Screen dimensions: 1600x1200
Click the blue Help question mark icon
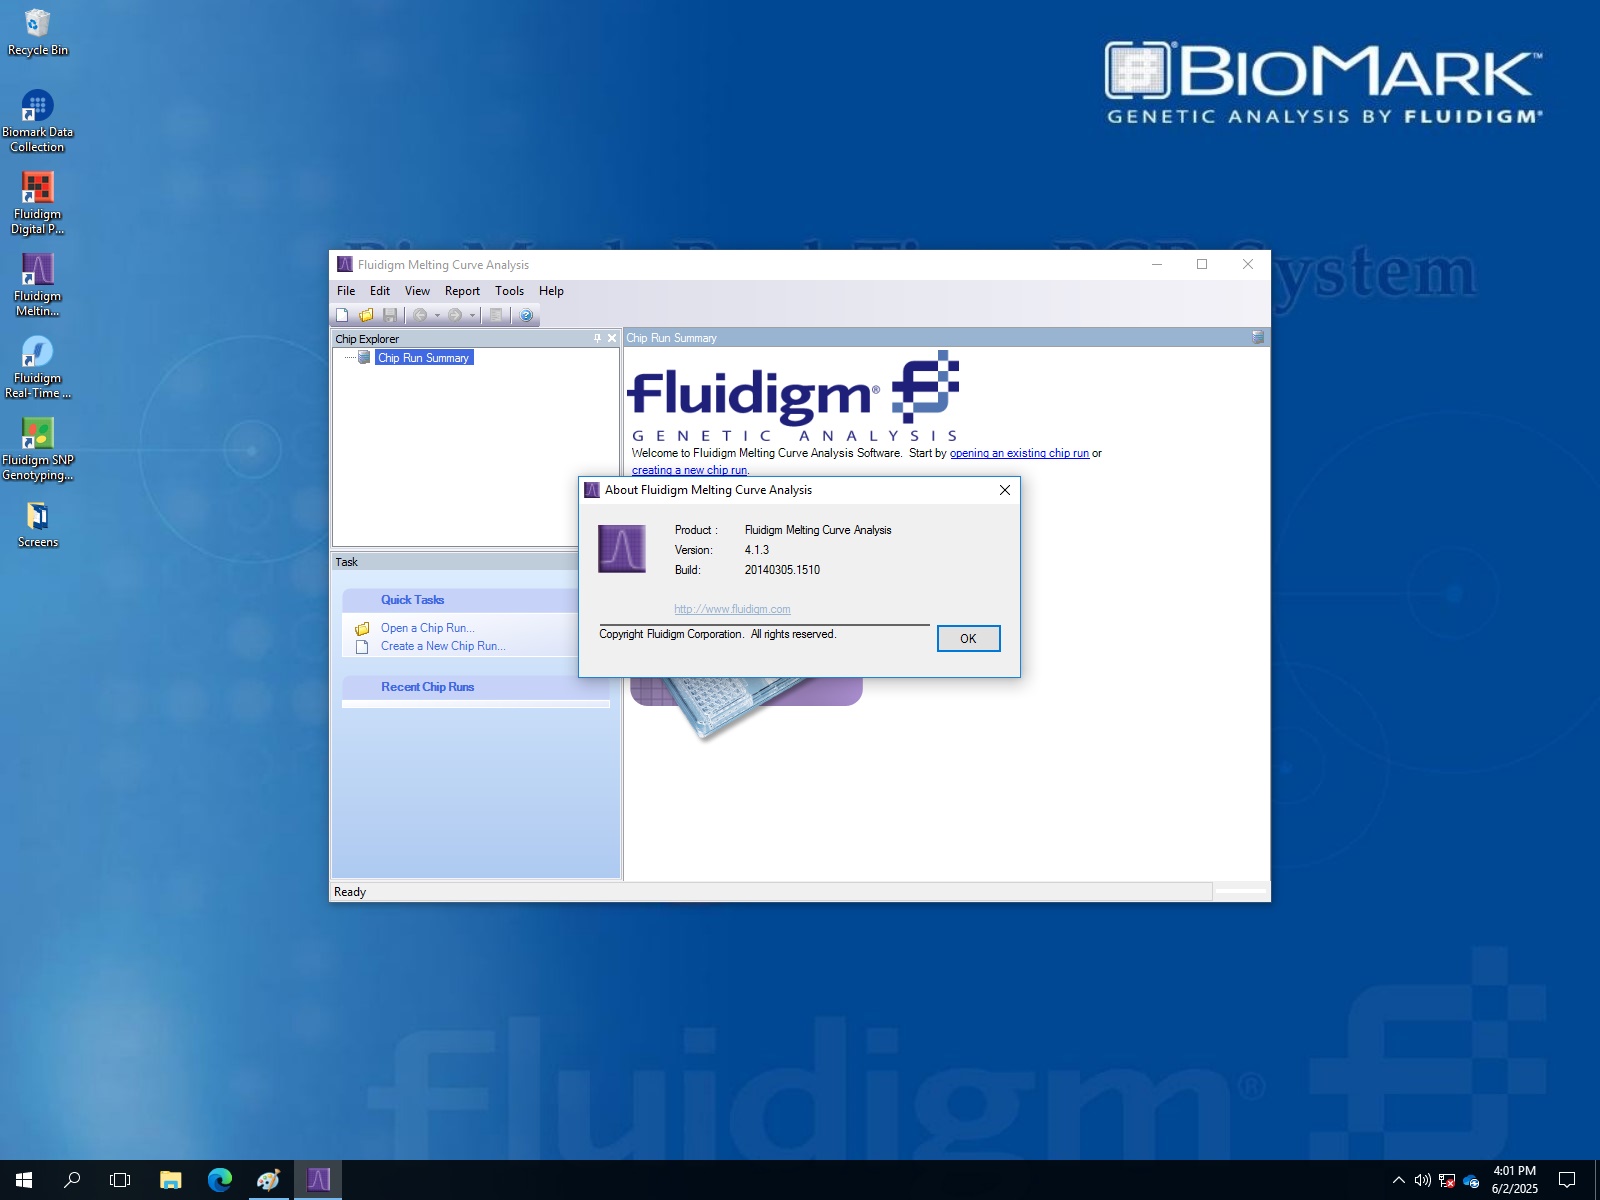click(526, 315)
